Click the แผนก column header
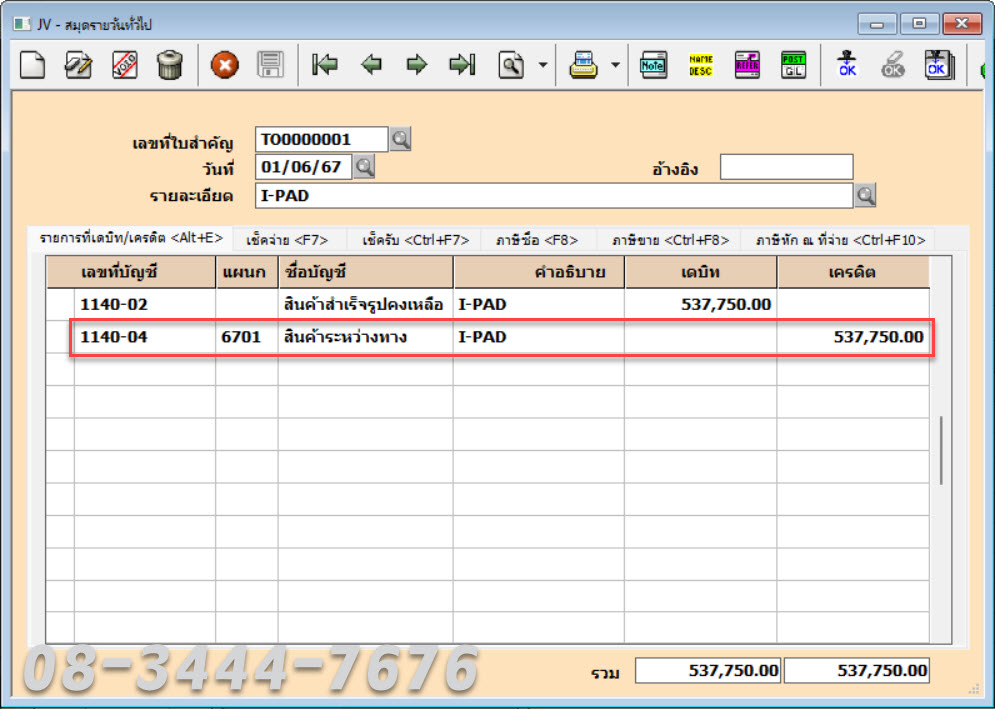The image size is (995, 709). (x=247, y=272)
